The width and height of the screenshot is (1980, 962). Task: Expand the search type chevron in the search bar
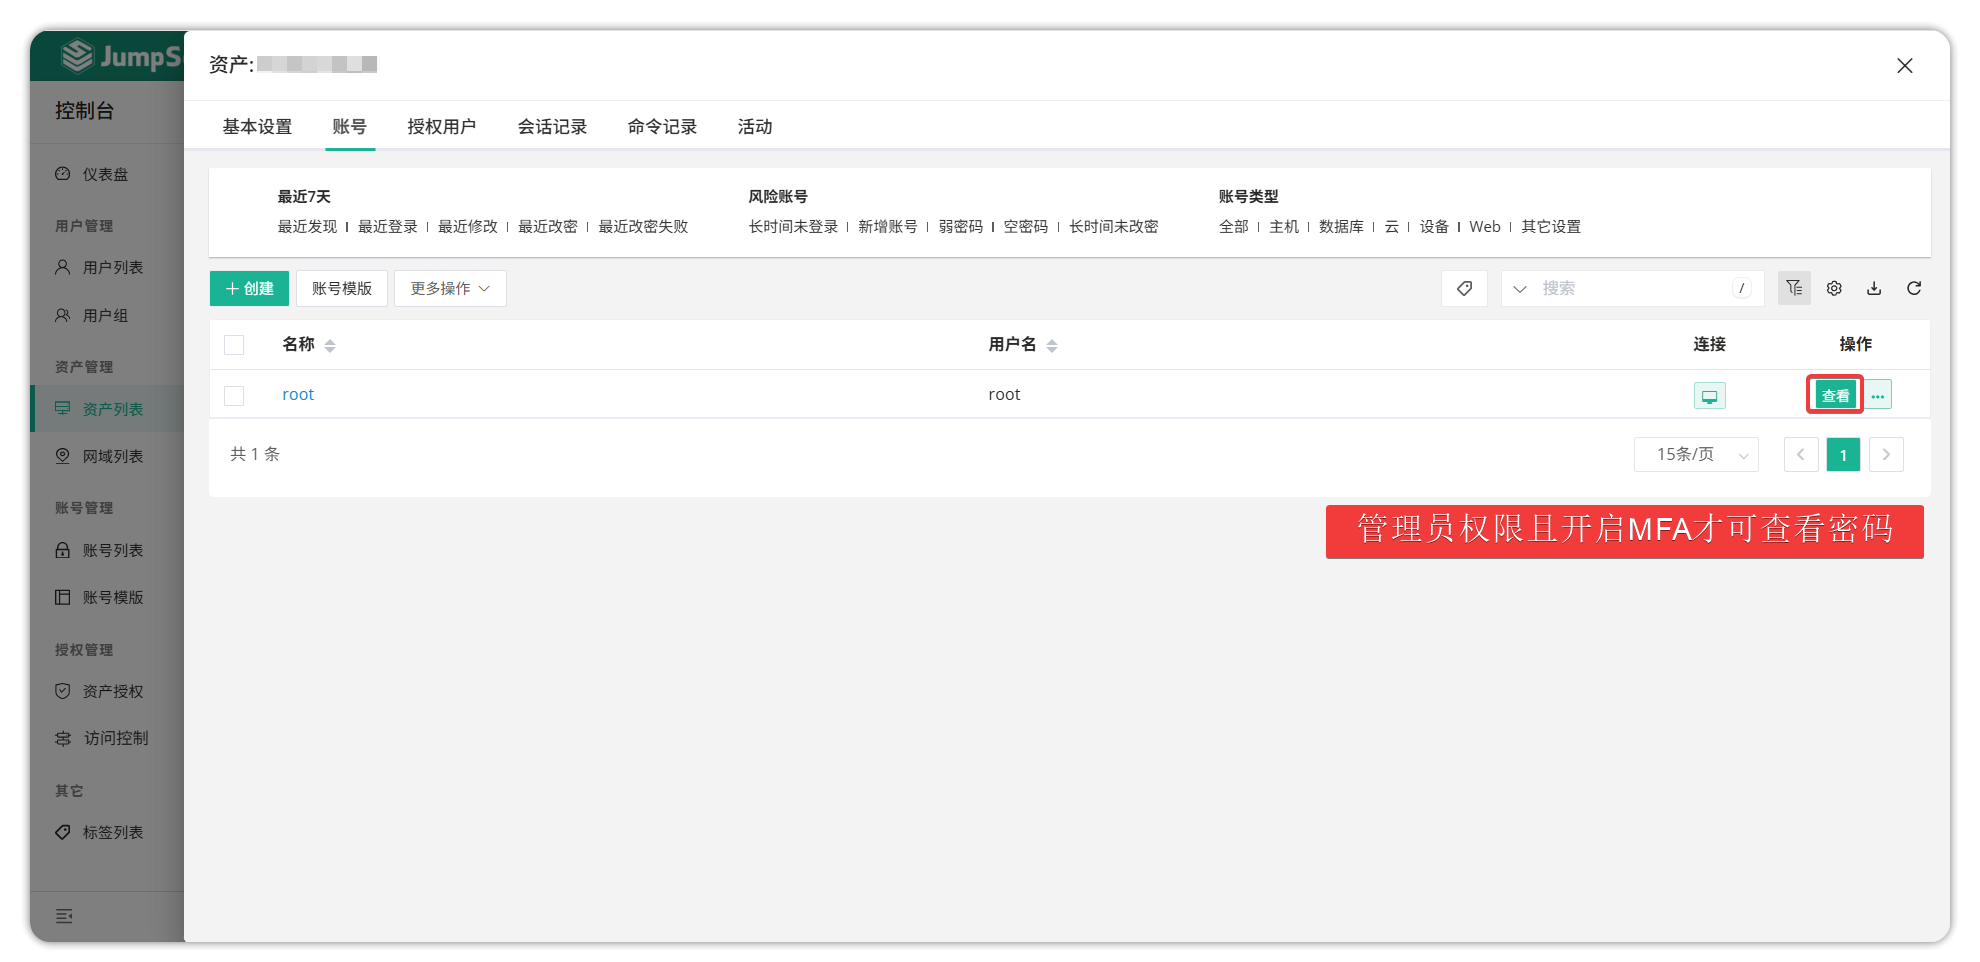[x=1520, y=288]
